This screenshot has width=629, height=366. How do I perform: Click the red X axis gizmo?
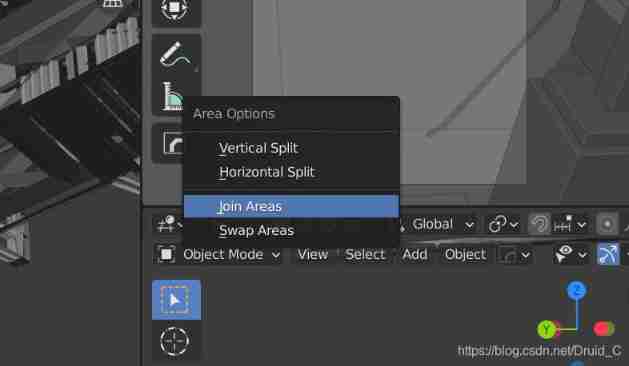pyautogui.click(x=603, y=329)
